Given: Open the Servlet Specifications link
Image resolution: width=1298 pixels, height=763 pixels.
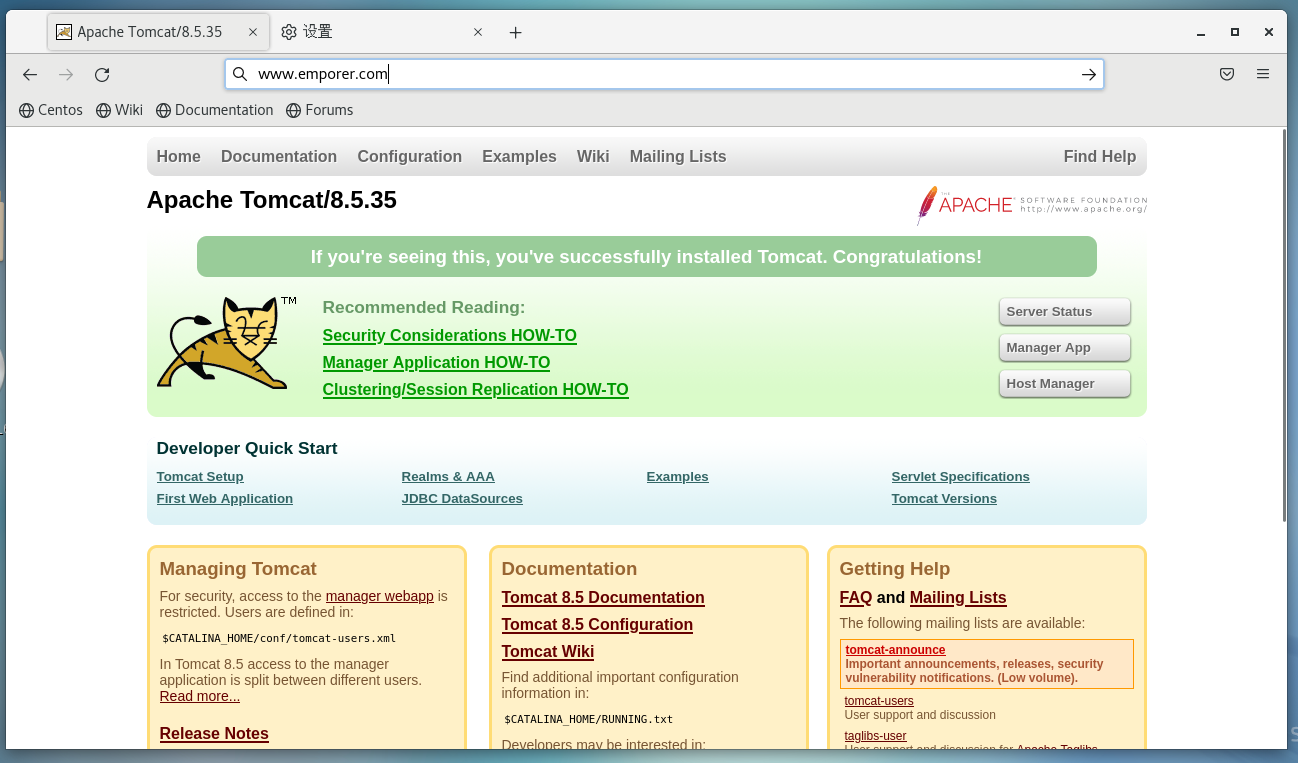Looking at the screenshot, I should click(x=960, y=477).
